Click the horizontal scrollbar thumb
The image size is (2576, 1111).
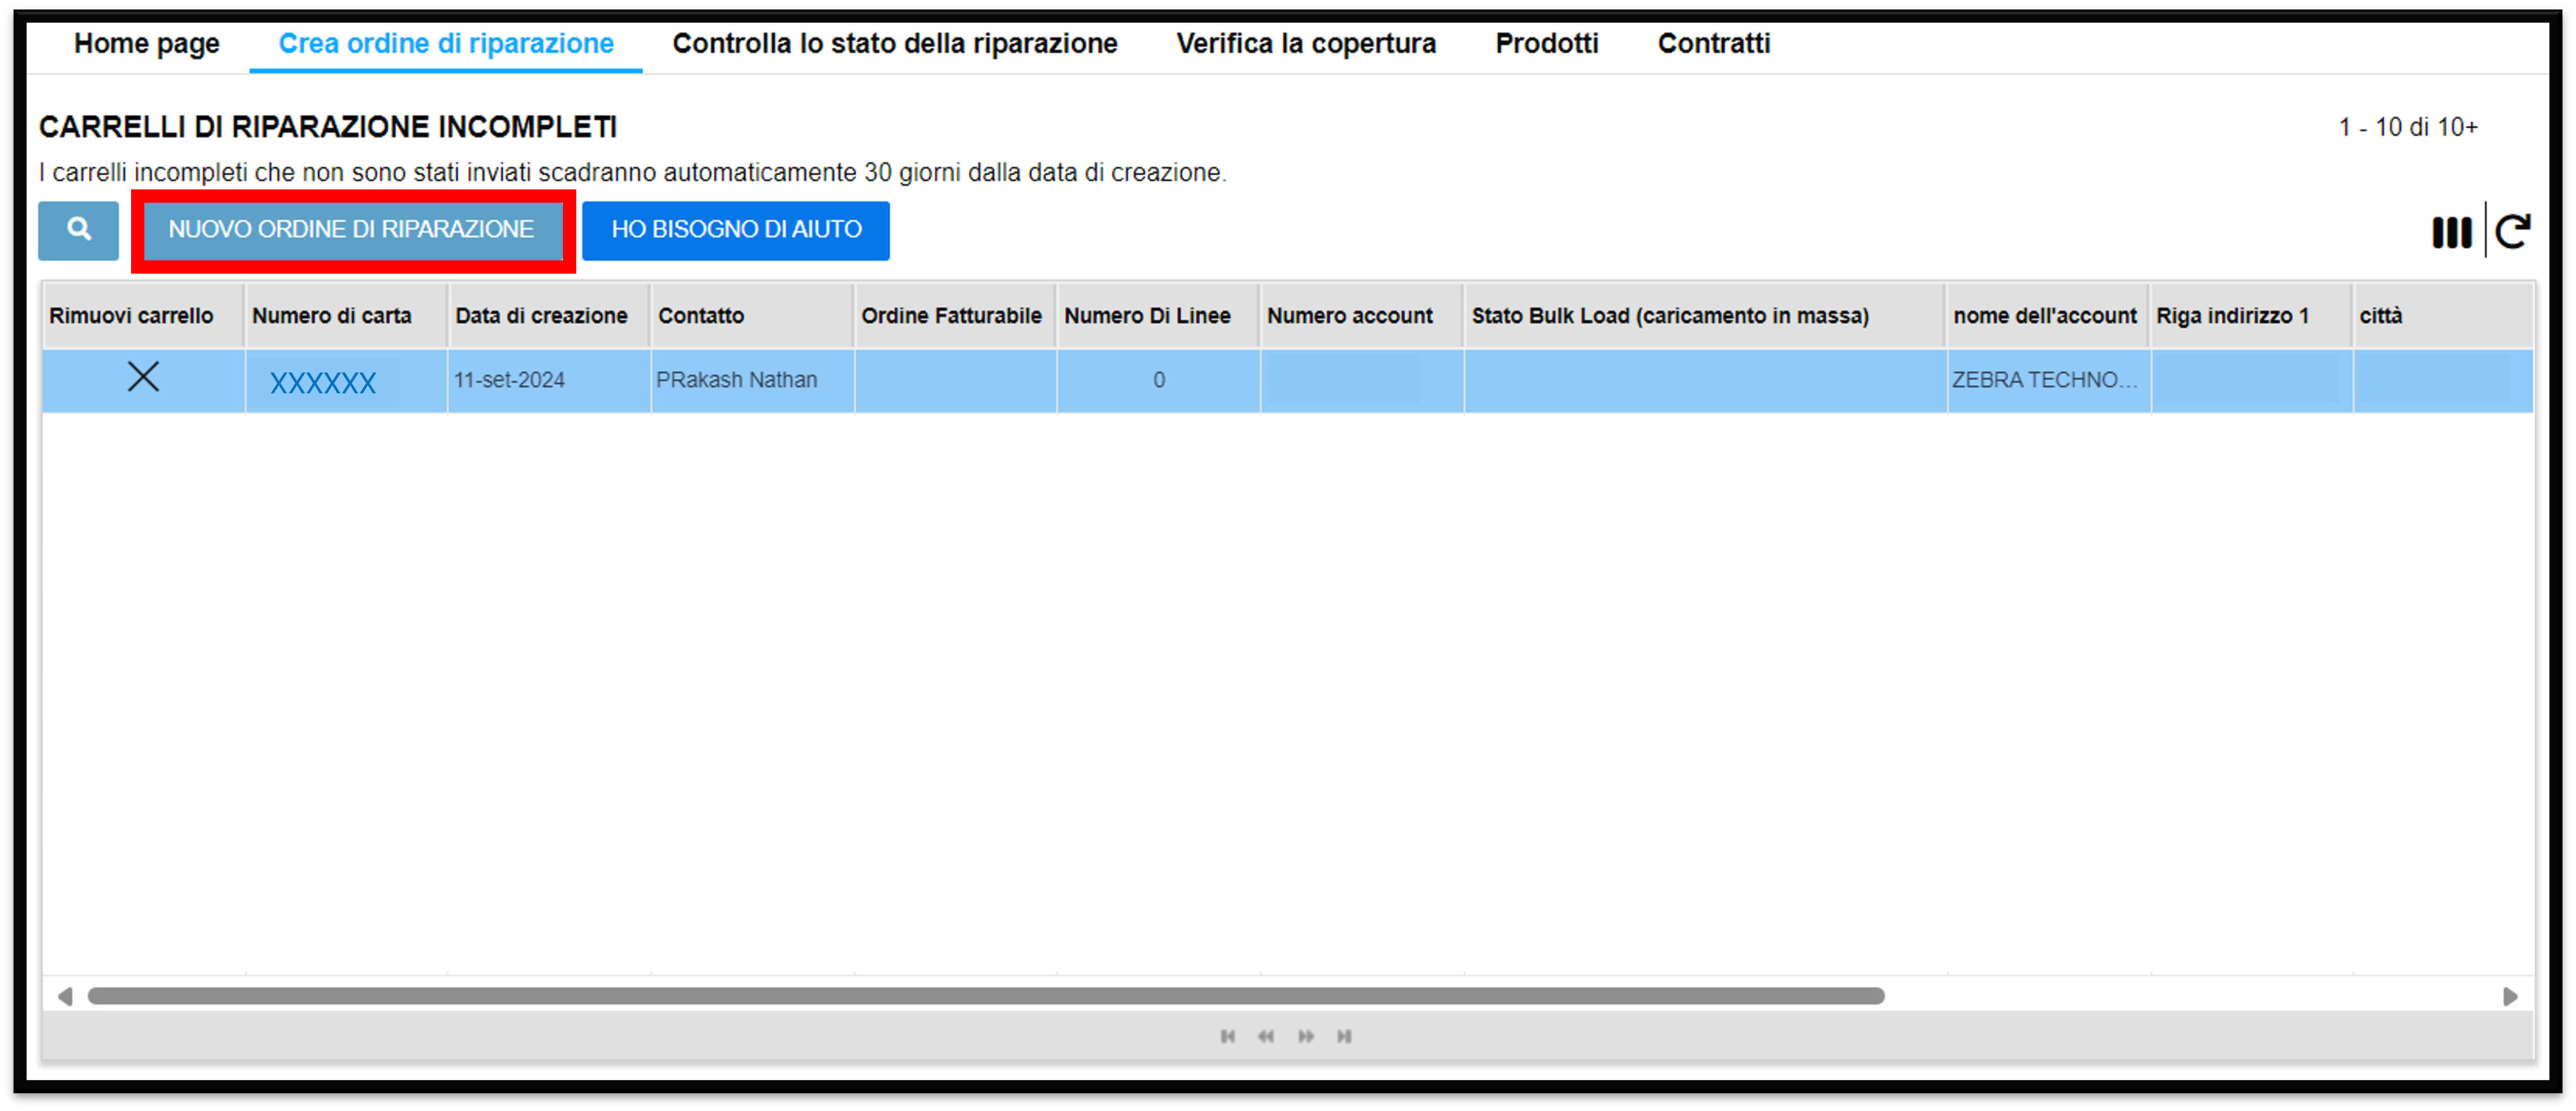click(x=986, y=996)
